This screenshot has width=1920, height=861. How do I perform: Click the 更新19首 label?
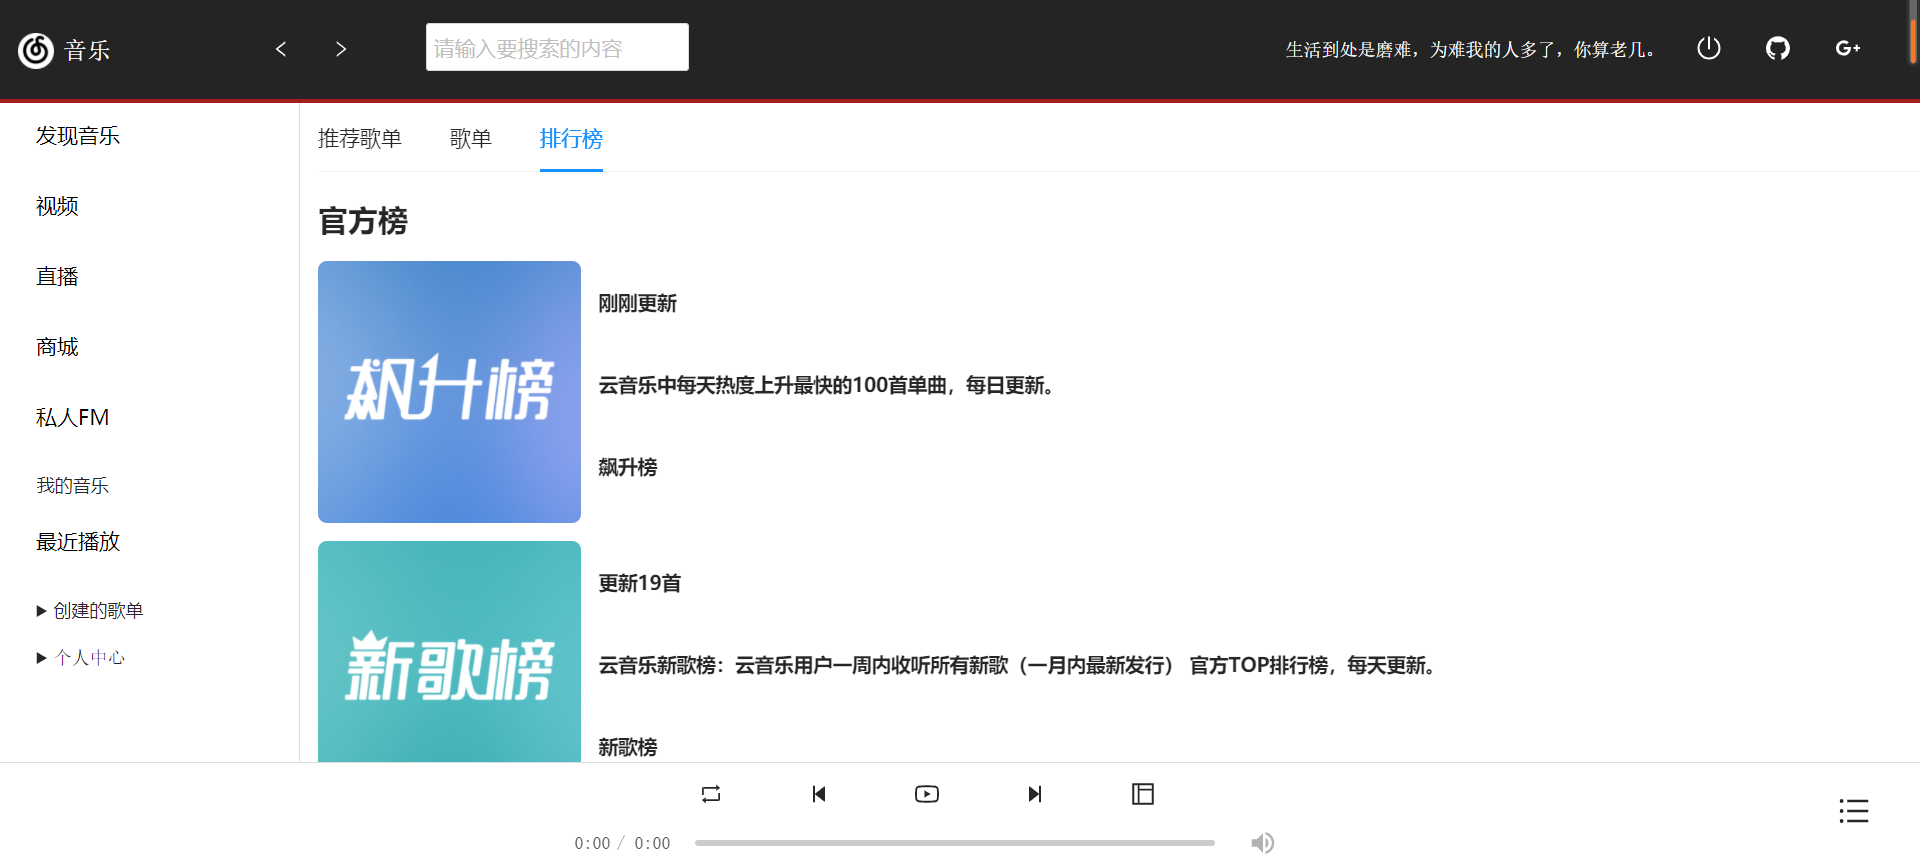pos(640,583)
